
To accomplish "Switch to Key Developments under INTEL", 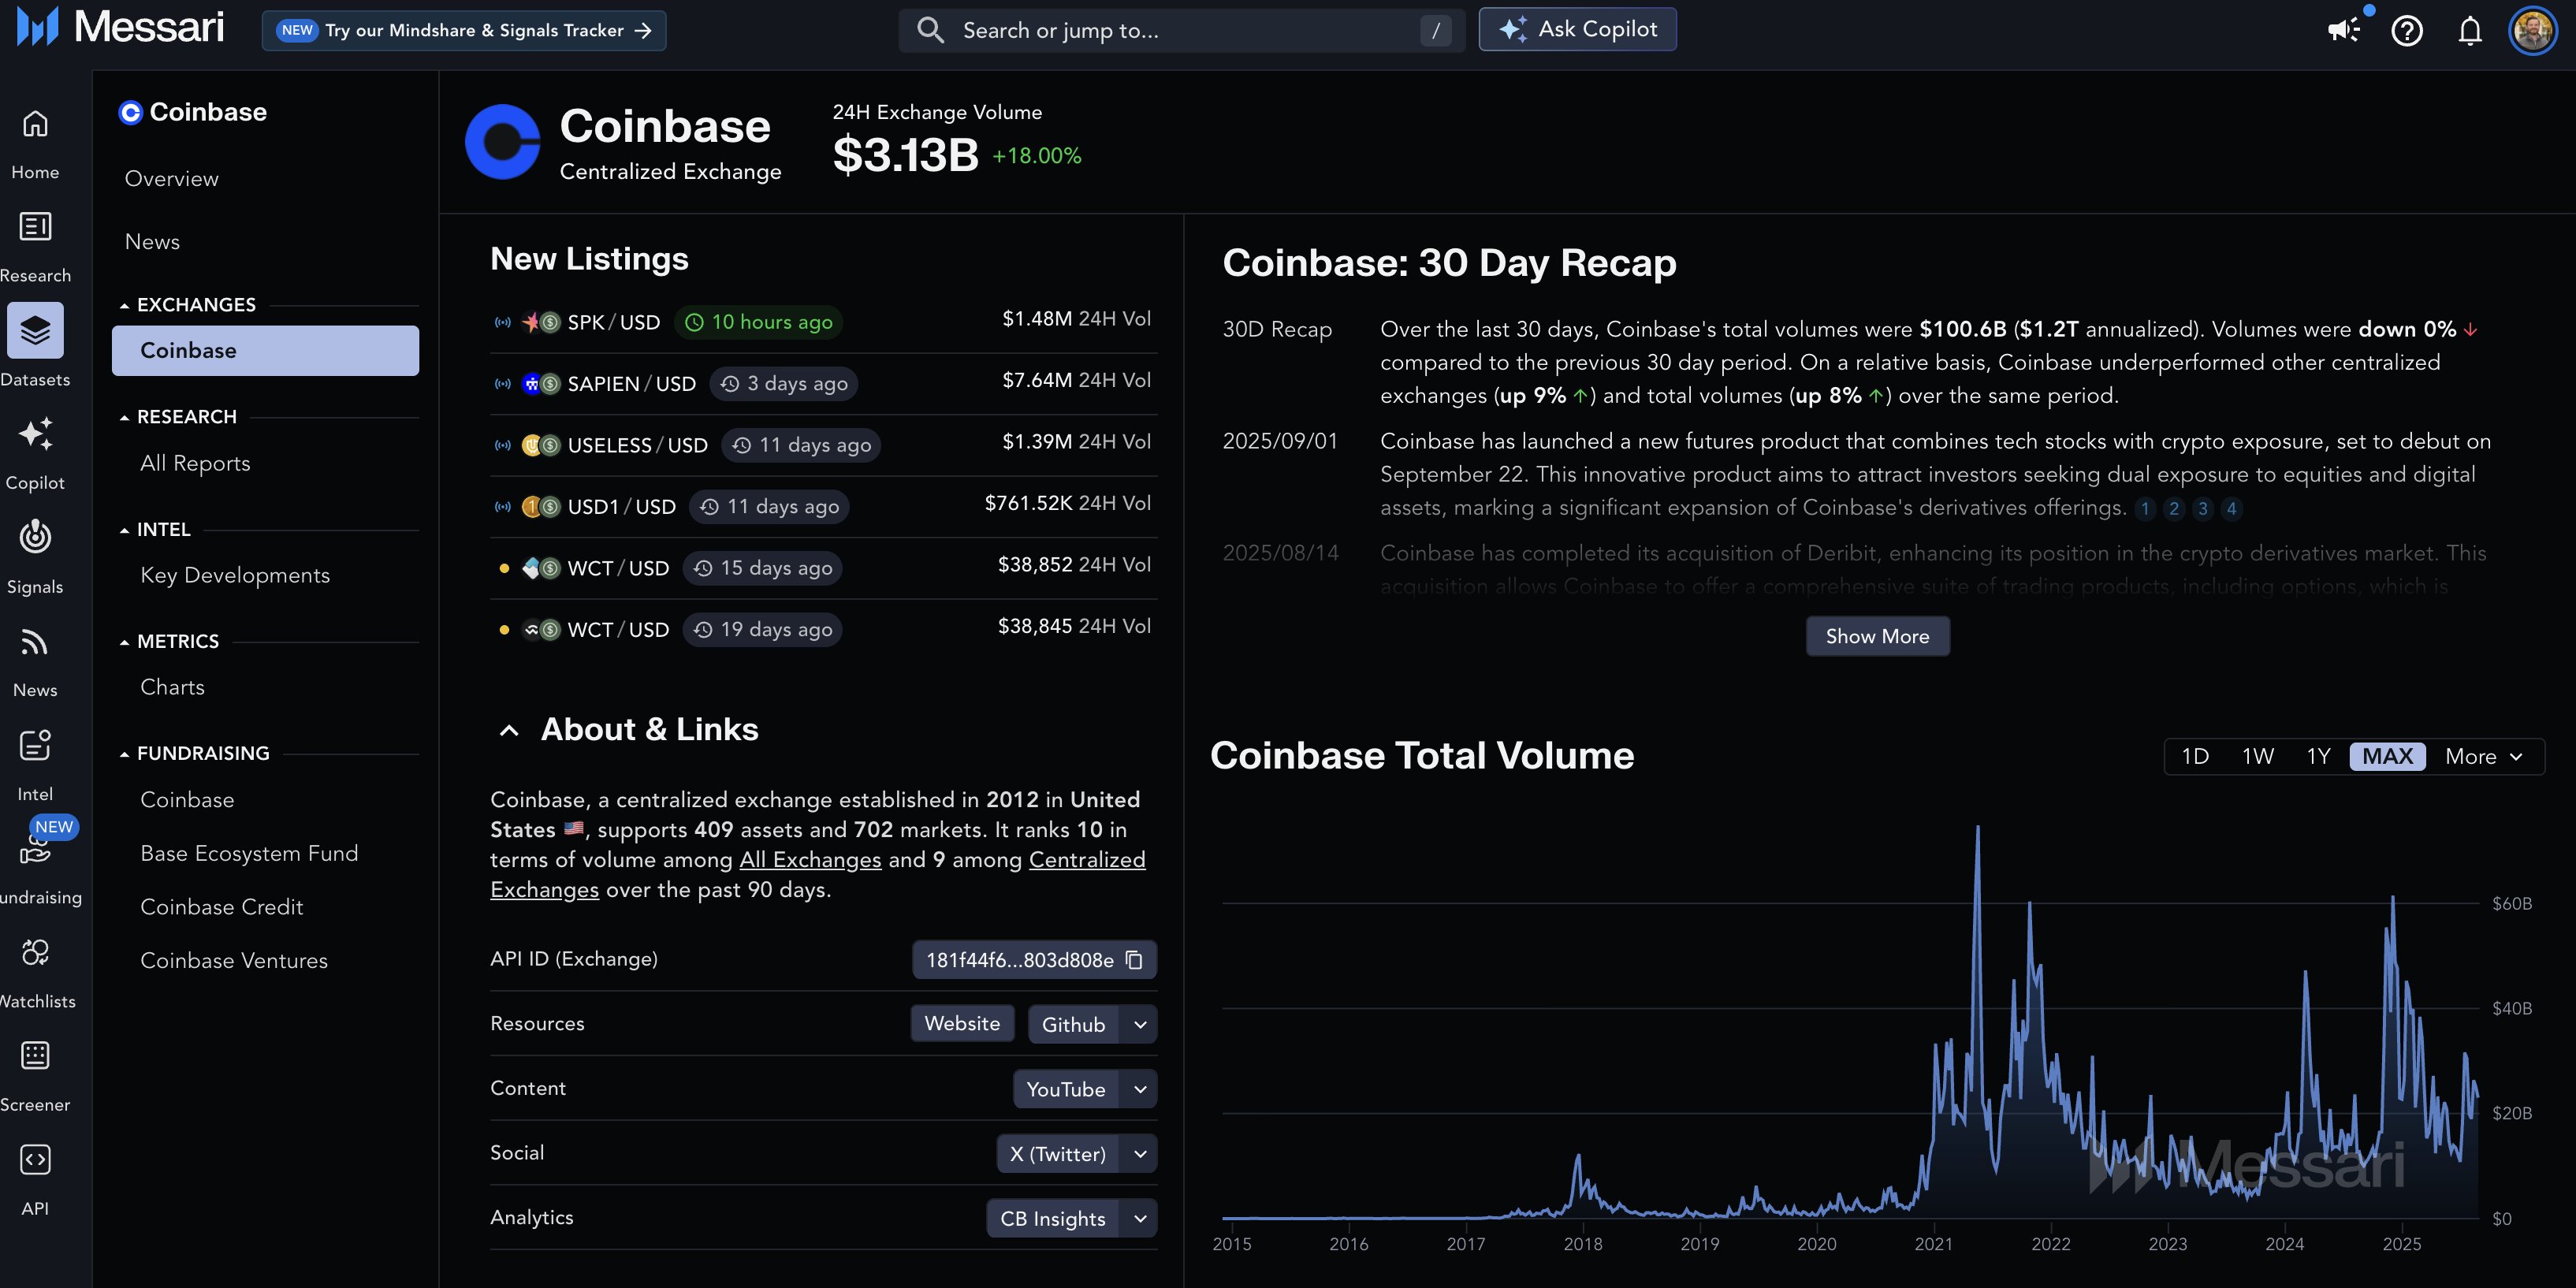I will [235, 575].
